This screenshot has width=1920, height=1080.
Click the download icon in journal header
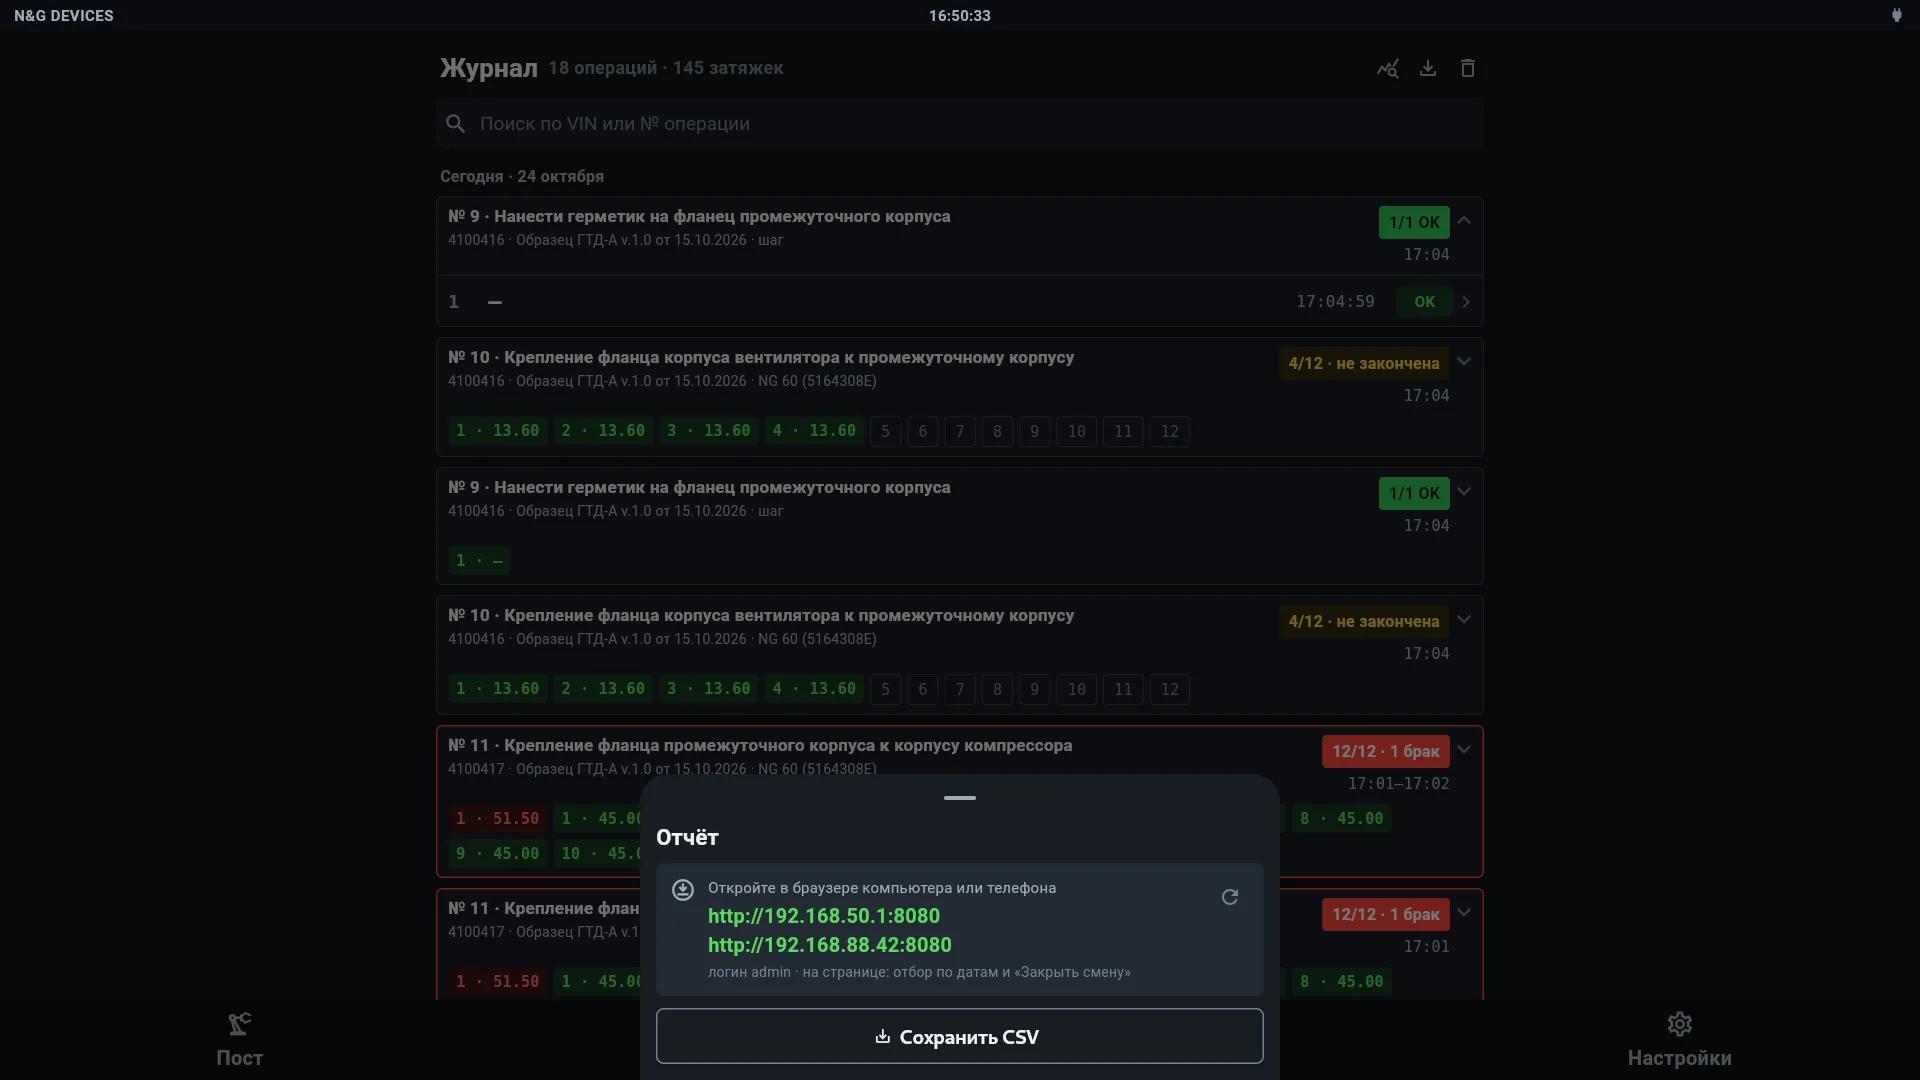1428,68
